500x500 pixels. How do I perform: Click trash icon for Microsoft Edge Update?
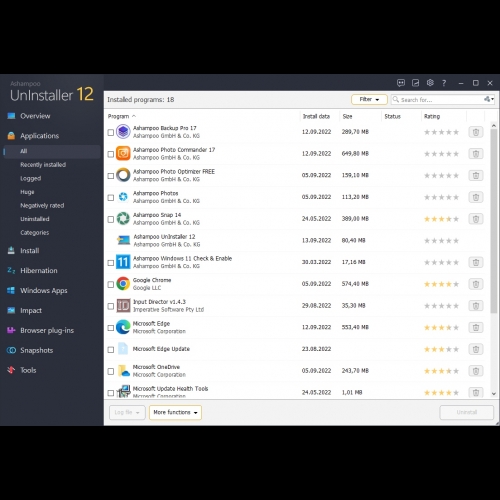click(x=476, y=349)
